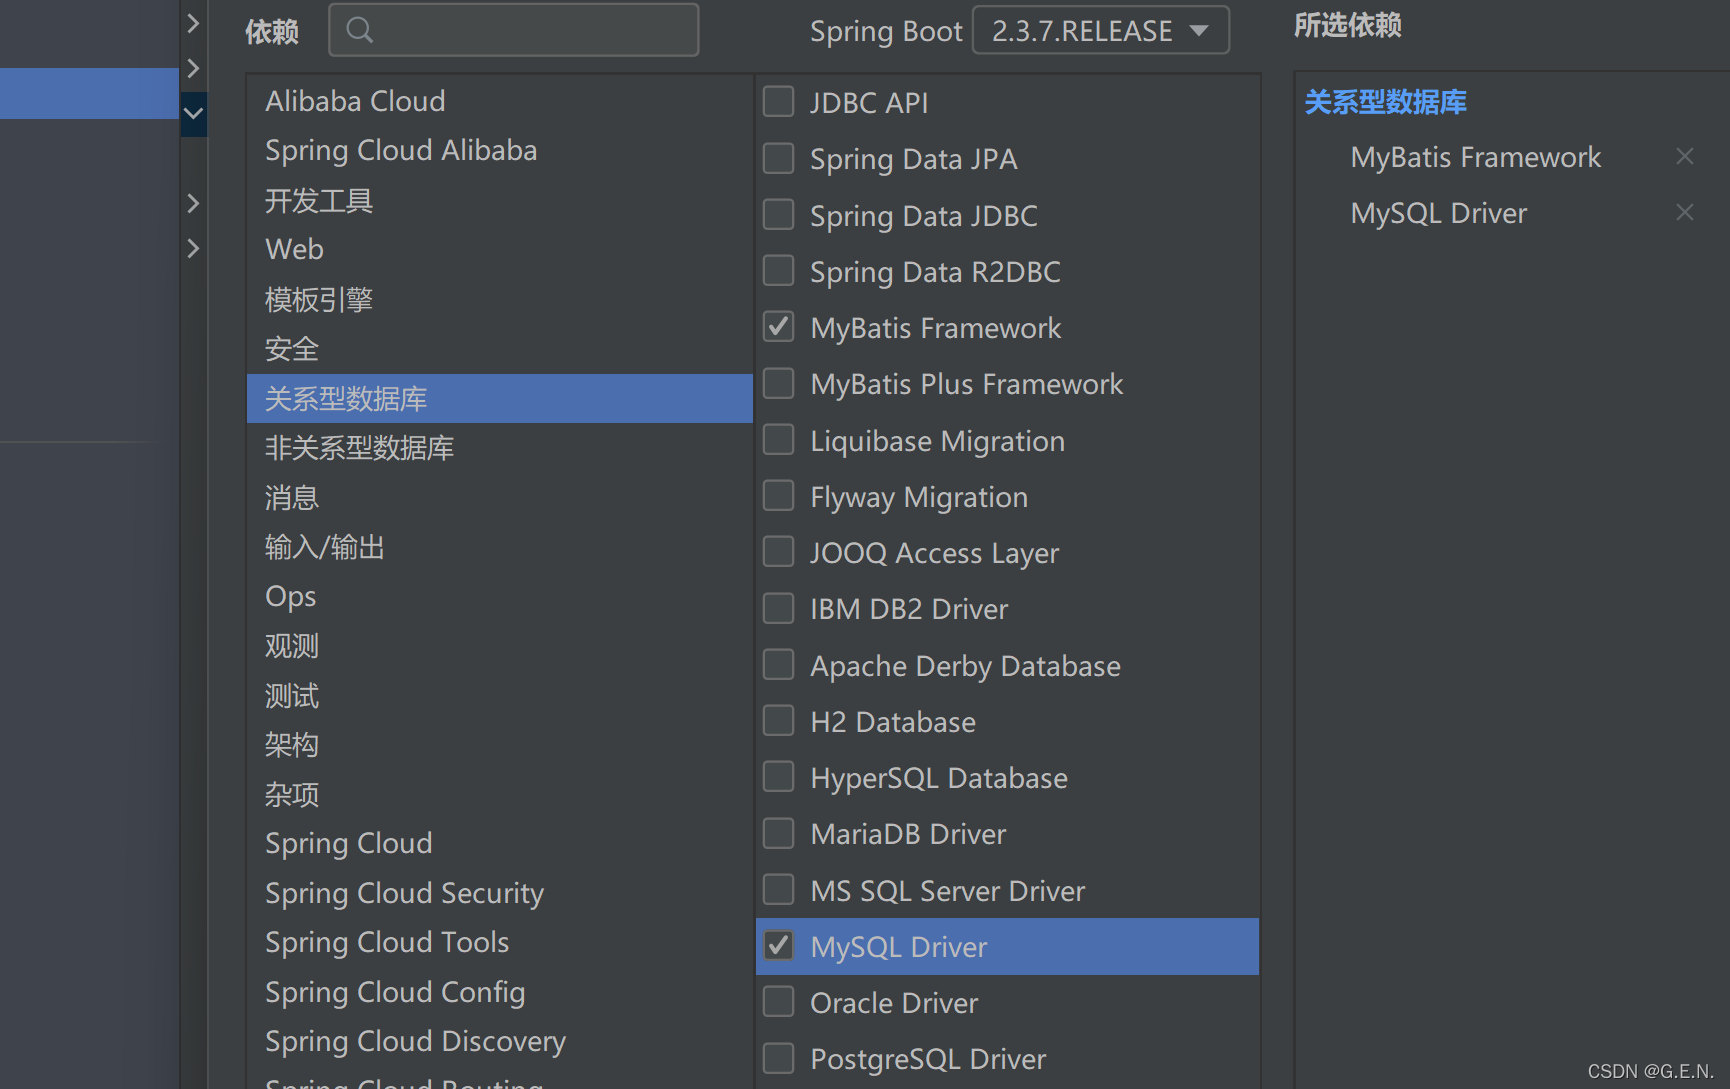
Task: Enable MyBatis Plus Framework checkbox
Action: tap(778, 383)
